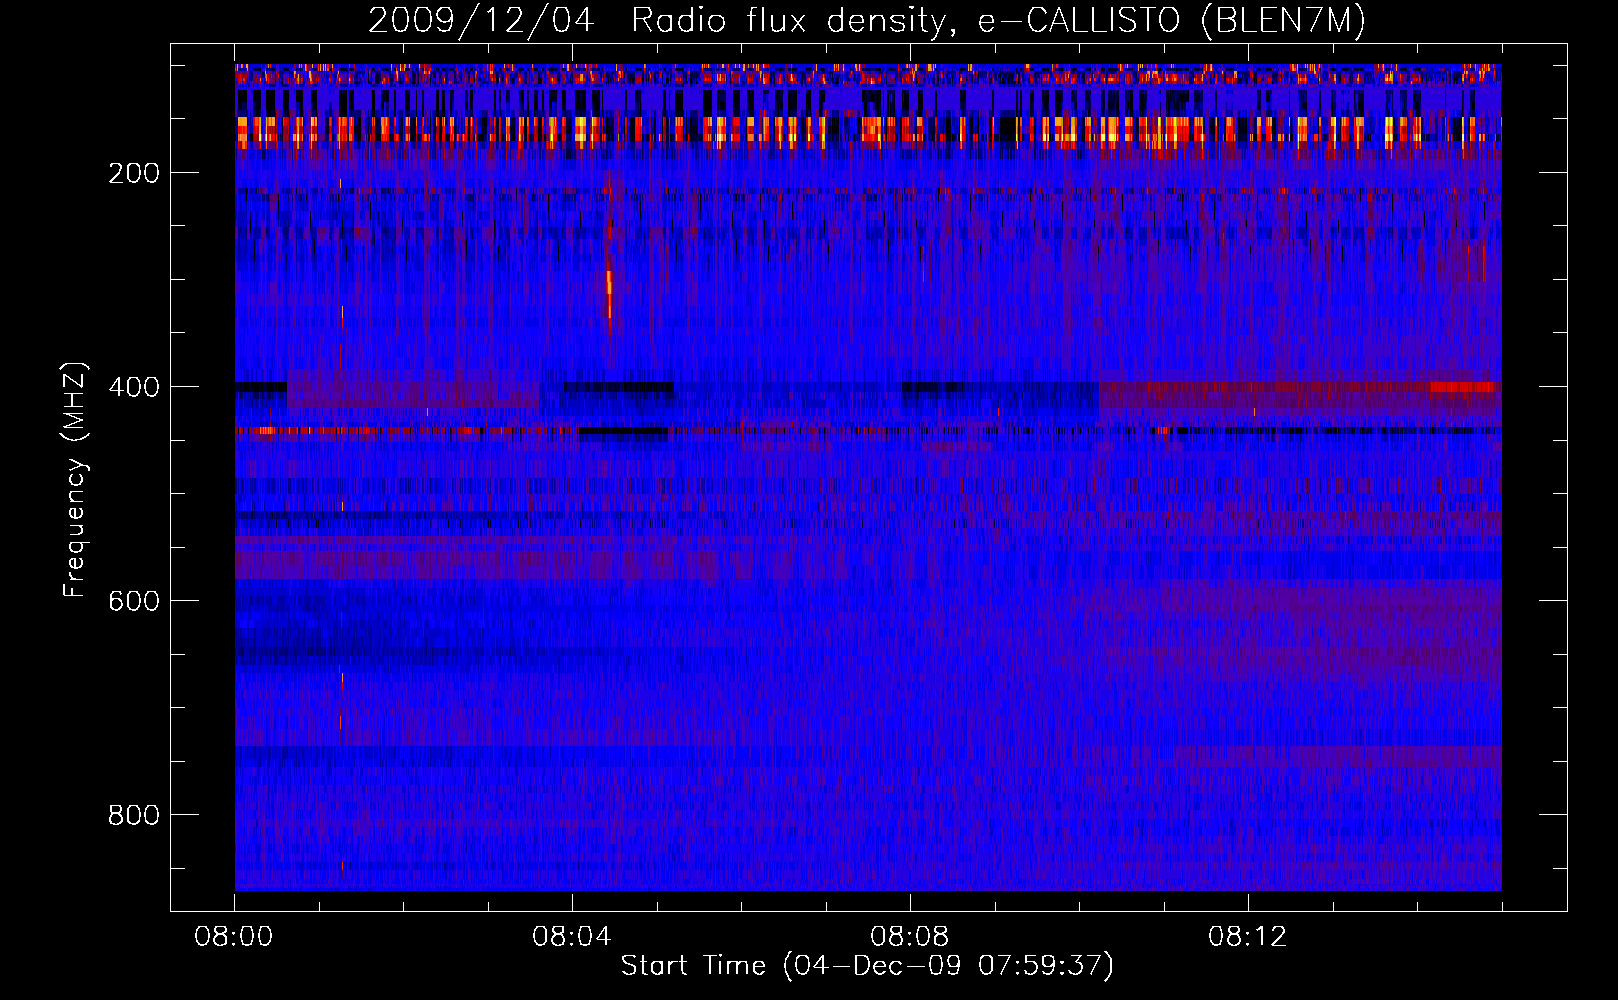Click the bright red band at 400 MHz on the right edge
This screenshot has width=1618, height=1000.
click(x=1462, y=387)
